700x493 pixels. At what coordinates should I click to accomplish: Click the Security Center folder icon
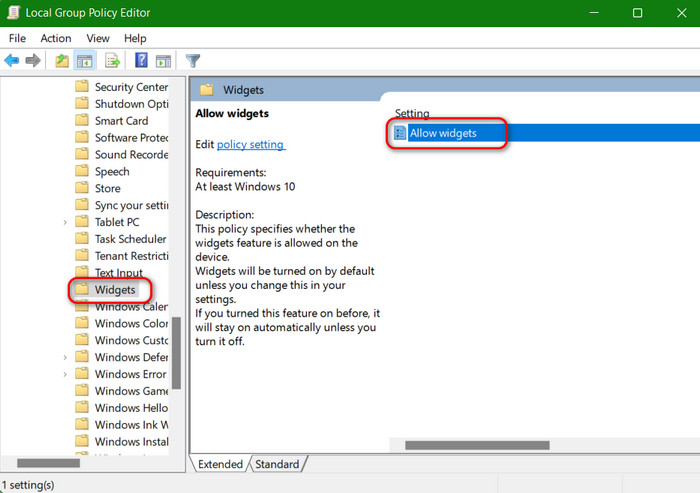click(82, 86)
